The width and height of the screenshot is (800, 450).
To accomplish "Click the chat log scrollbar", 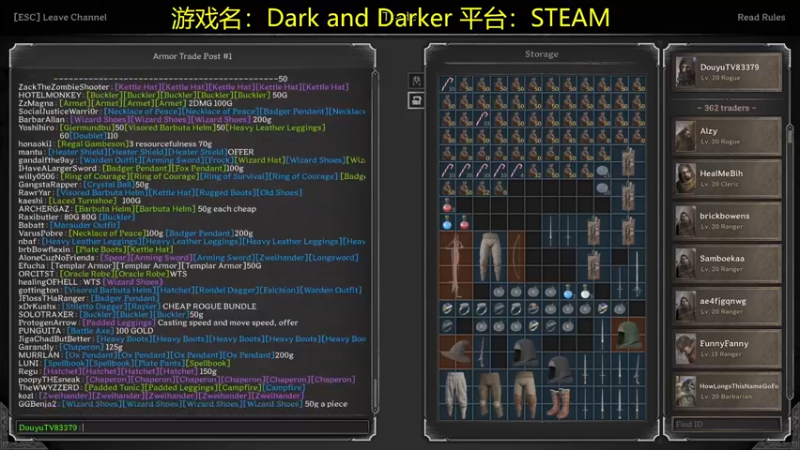I will pos(375,242).
